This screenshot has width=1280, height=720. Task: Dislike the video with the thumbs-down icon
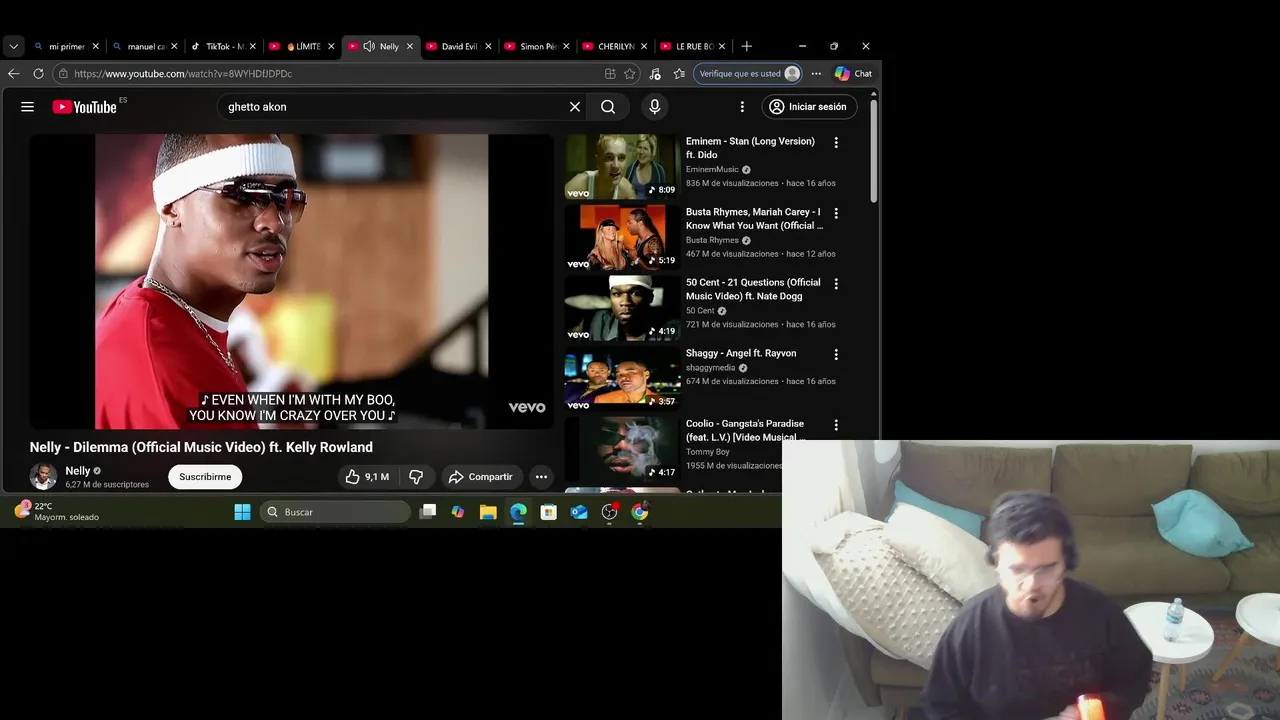(416, 477)
